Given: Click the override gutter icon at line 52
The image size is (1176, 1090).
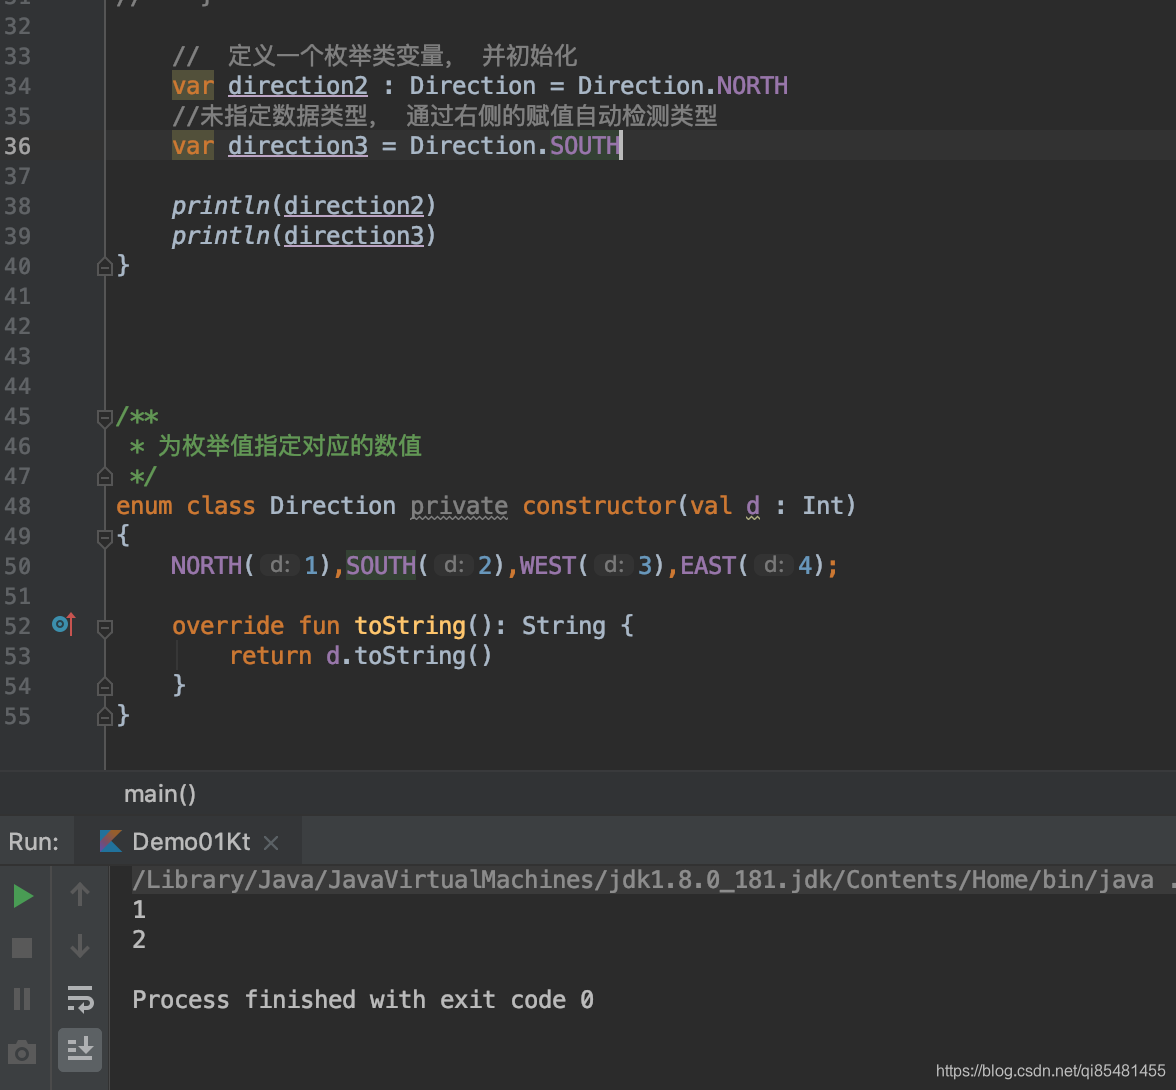Looking at the screenshot, I should (x=64, y=624).
